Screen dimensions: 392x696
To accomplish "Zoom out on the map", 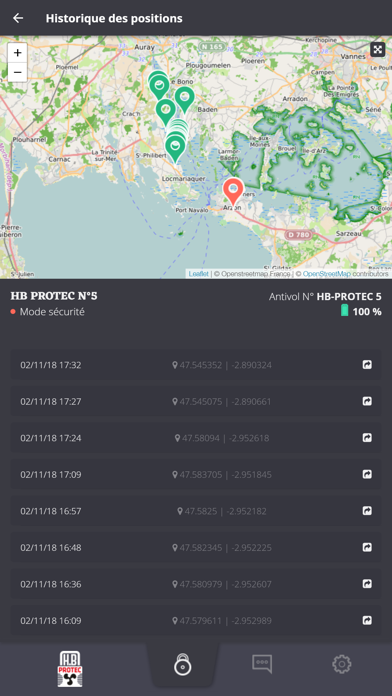I will click(x=17, y=72).
